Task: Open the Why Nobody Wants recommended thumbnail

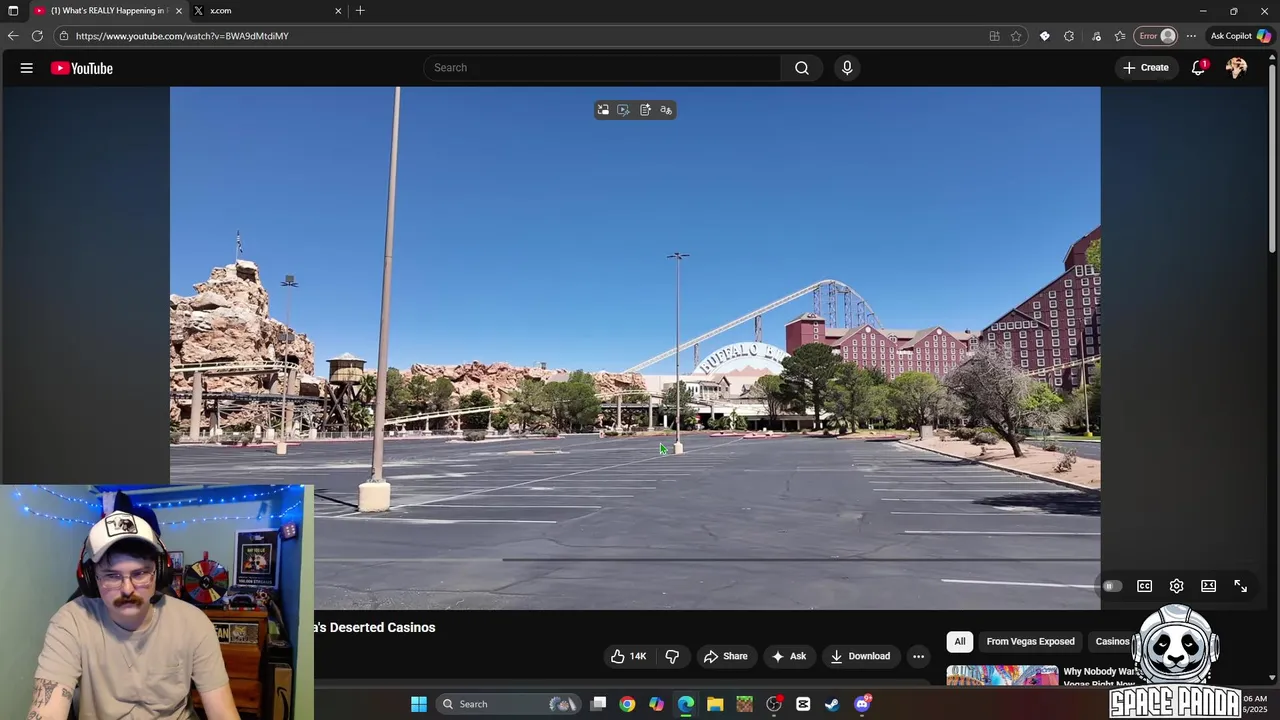Action: pos(1002,676)
